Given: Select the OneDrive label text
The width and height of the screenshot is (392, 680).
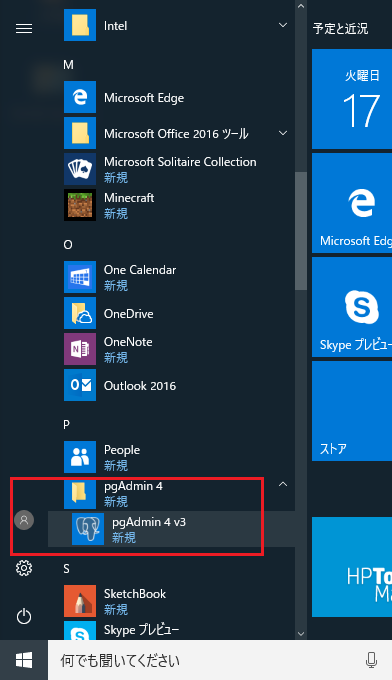Looking at the screenshot, I should click(128, 314).
